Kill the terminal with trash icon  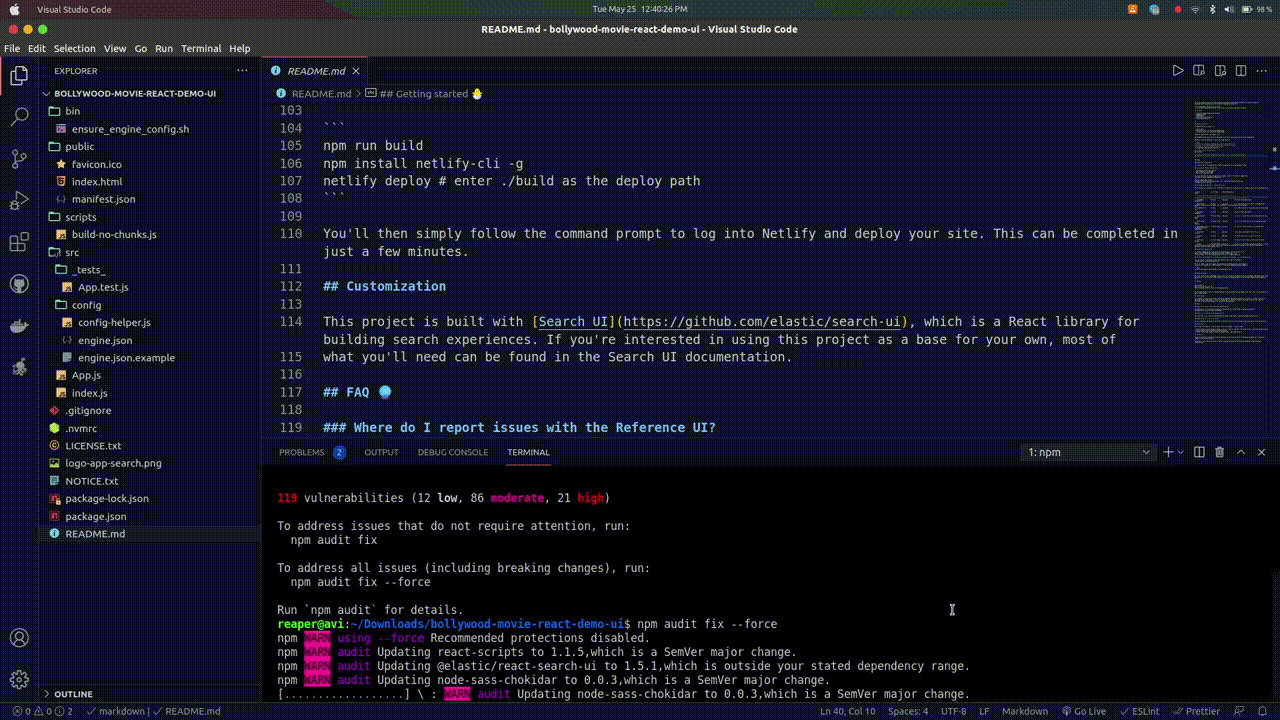click(x=1220, y=452)
